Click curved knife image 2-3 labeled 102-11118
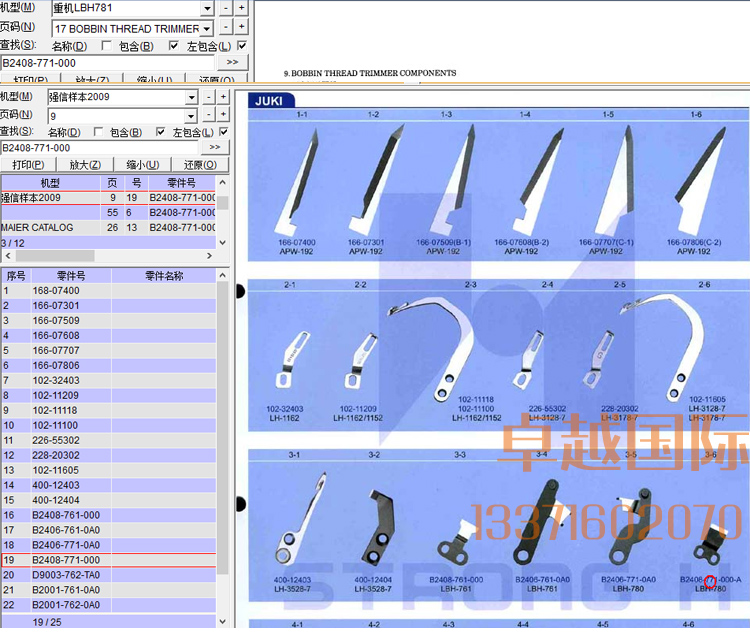 [x=430, y=347]
